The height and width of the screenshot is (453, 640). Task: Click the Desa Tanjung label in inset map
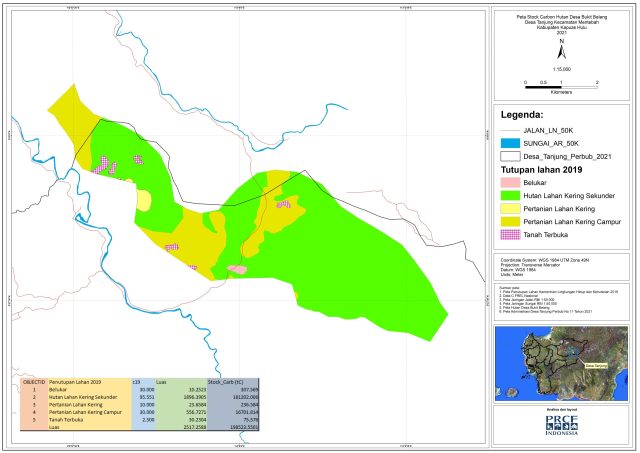(x=596, y=366)
